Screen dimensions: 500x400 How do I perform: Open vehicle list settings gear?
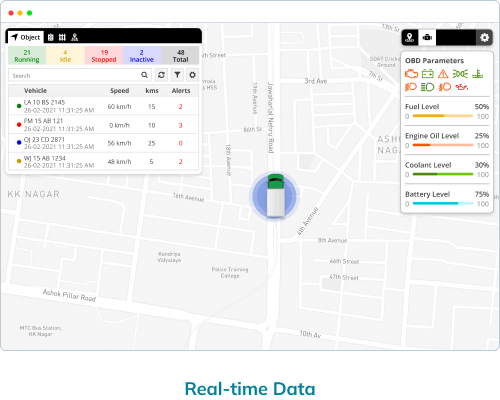point(192,75)
